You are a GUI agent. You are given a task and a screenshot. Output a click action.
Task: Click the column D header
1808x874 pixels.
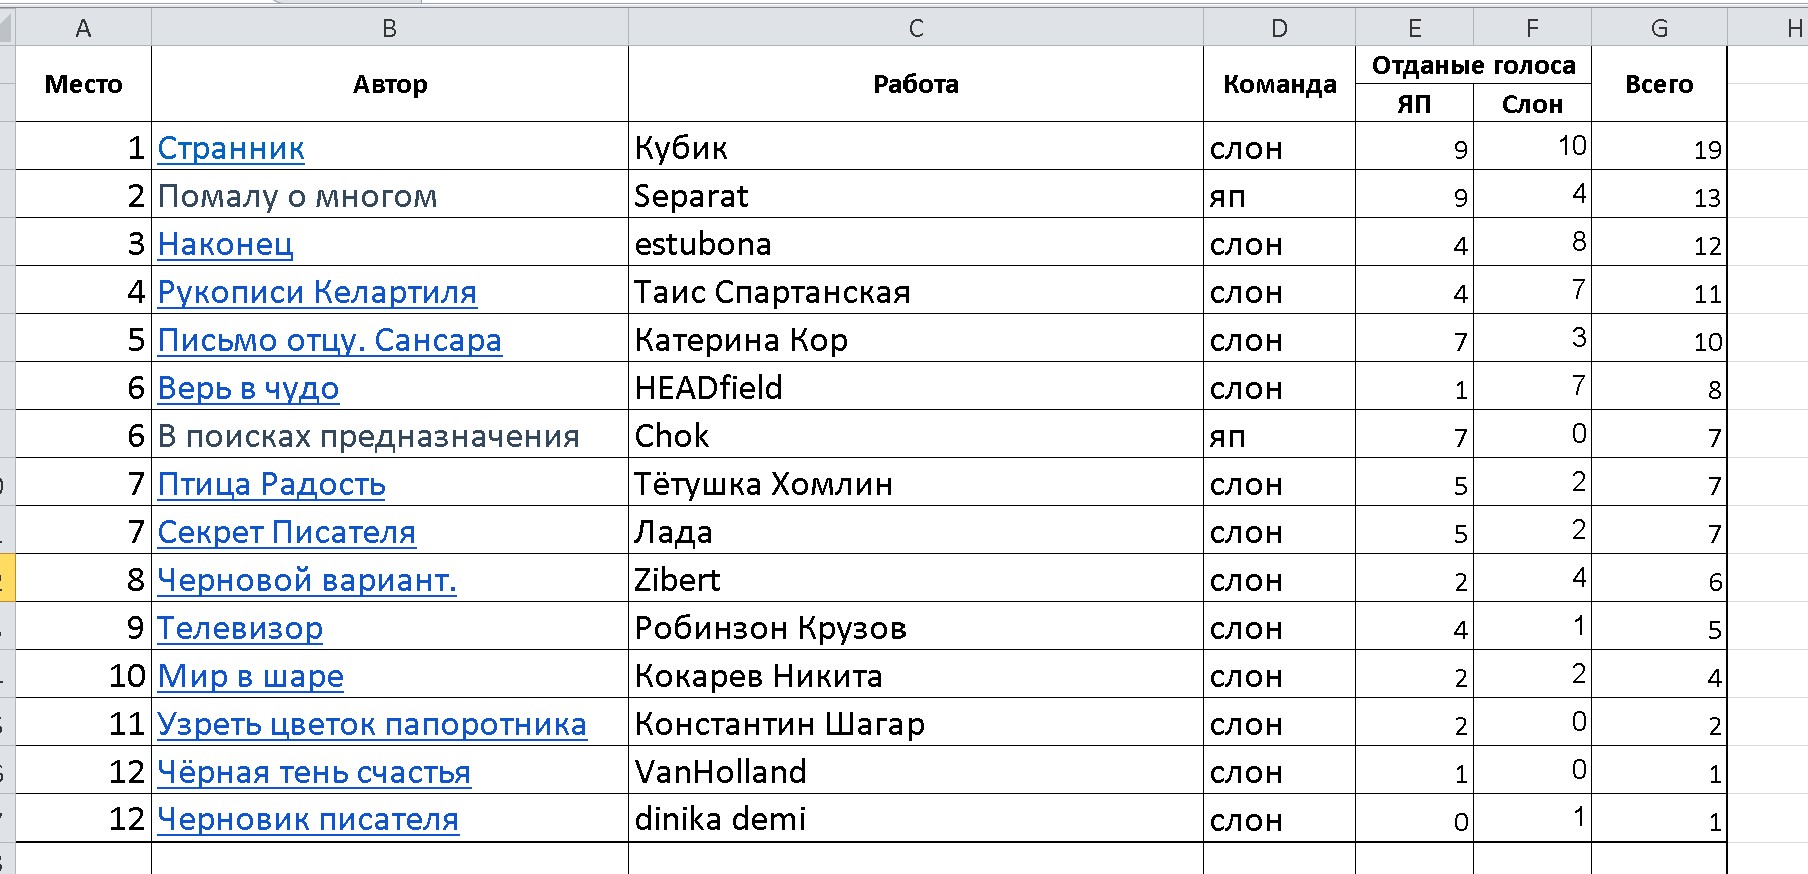tap(1279, 29)
